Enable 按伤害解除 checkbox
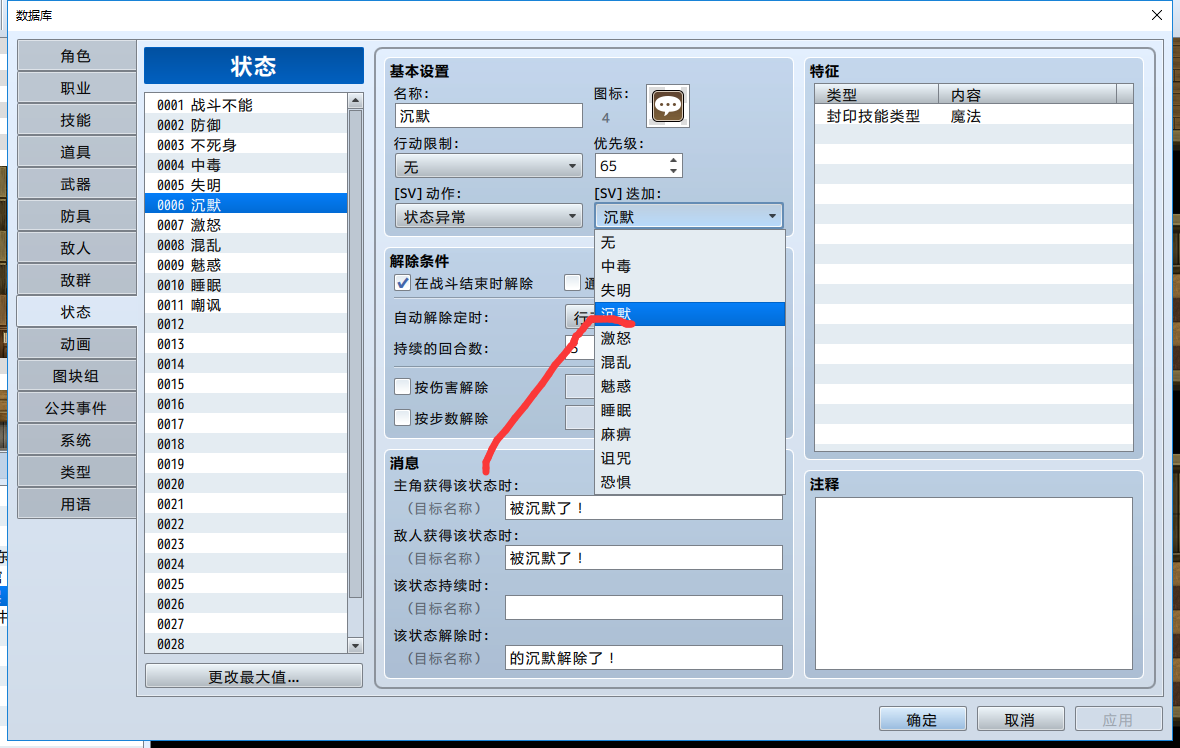1180x748 pixels. [x=403, y=387]
